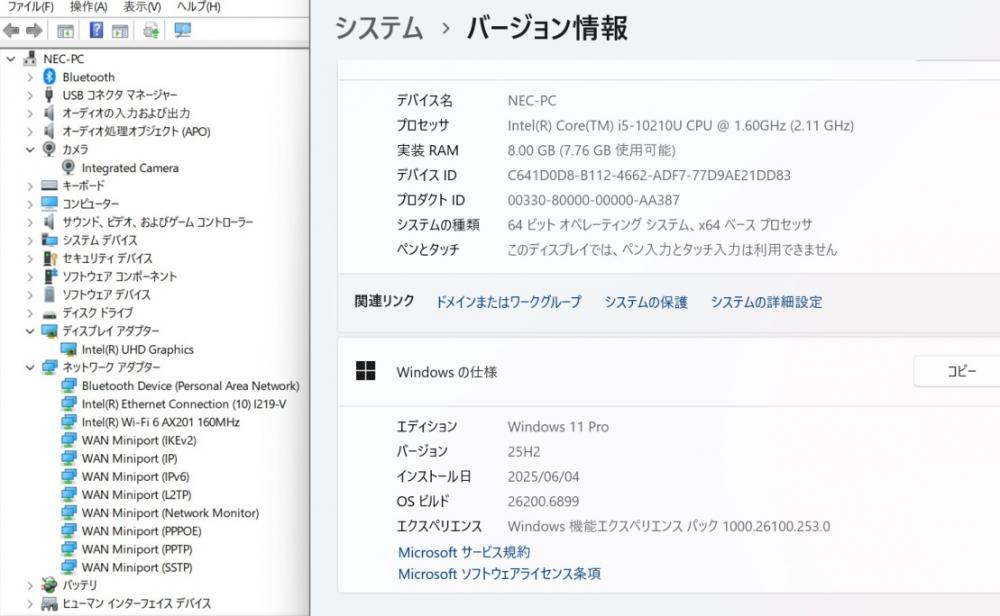
Task: Click the Back arrow in Device Manager toolbar
Action: (11, 30)
